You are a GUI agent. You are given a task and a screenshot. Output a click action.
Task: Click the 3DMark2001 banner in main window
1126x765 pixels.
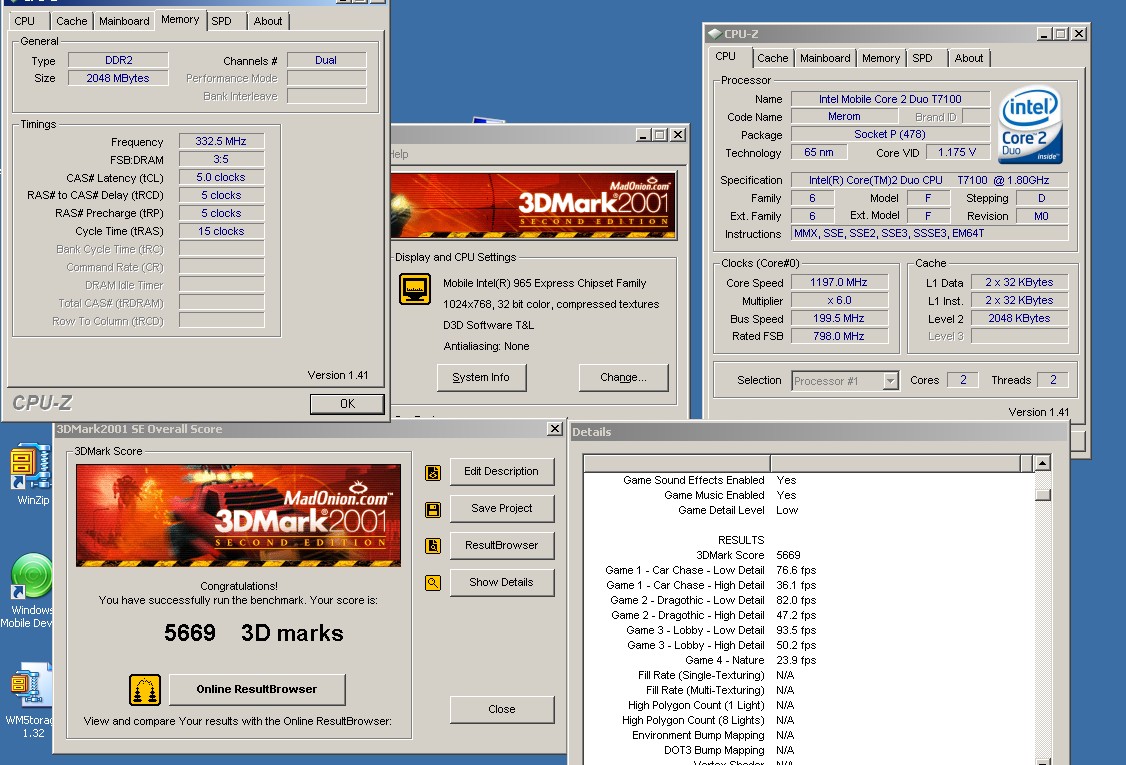click(534, 205)
